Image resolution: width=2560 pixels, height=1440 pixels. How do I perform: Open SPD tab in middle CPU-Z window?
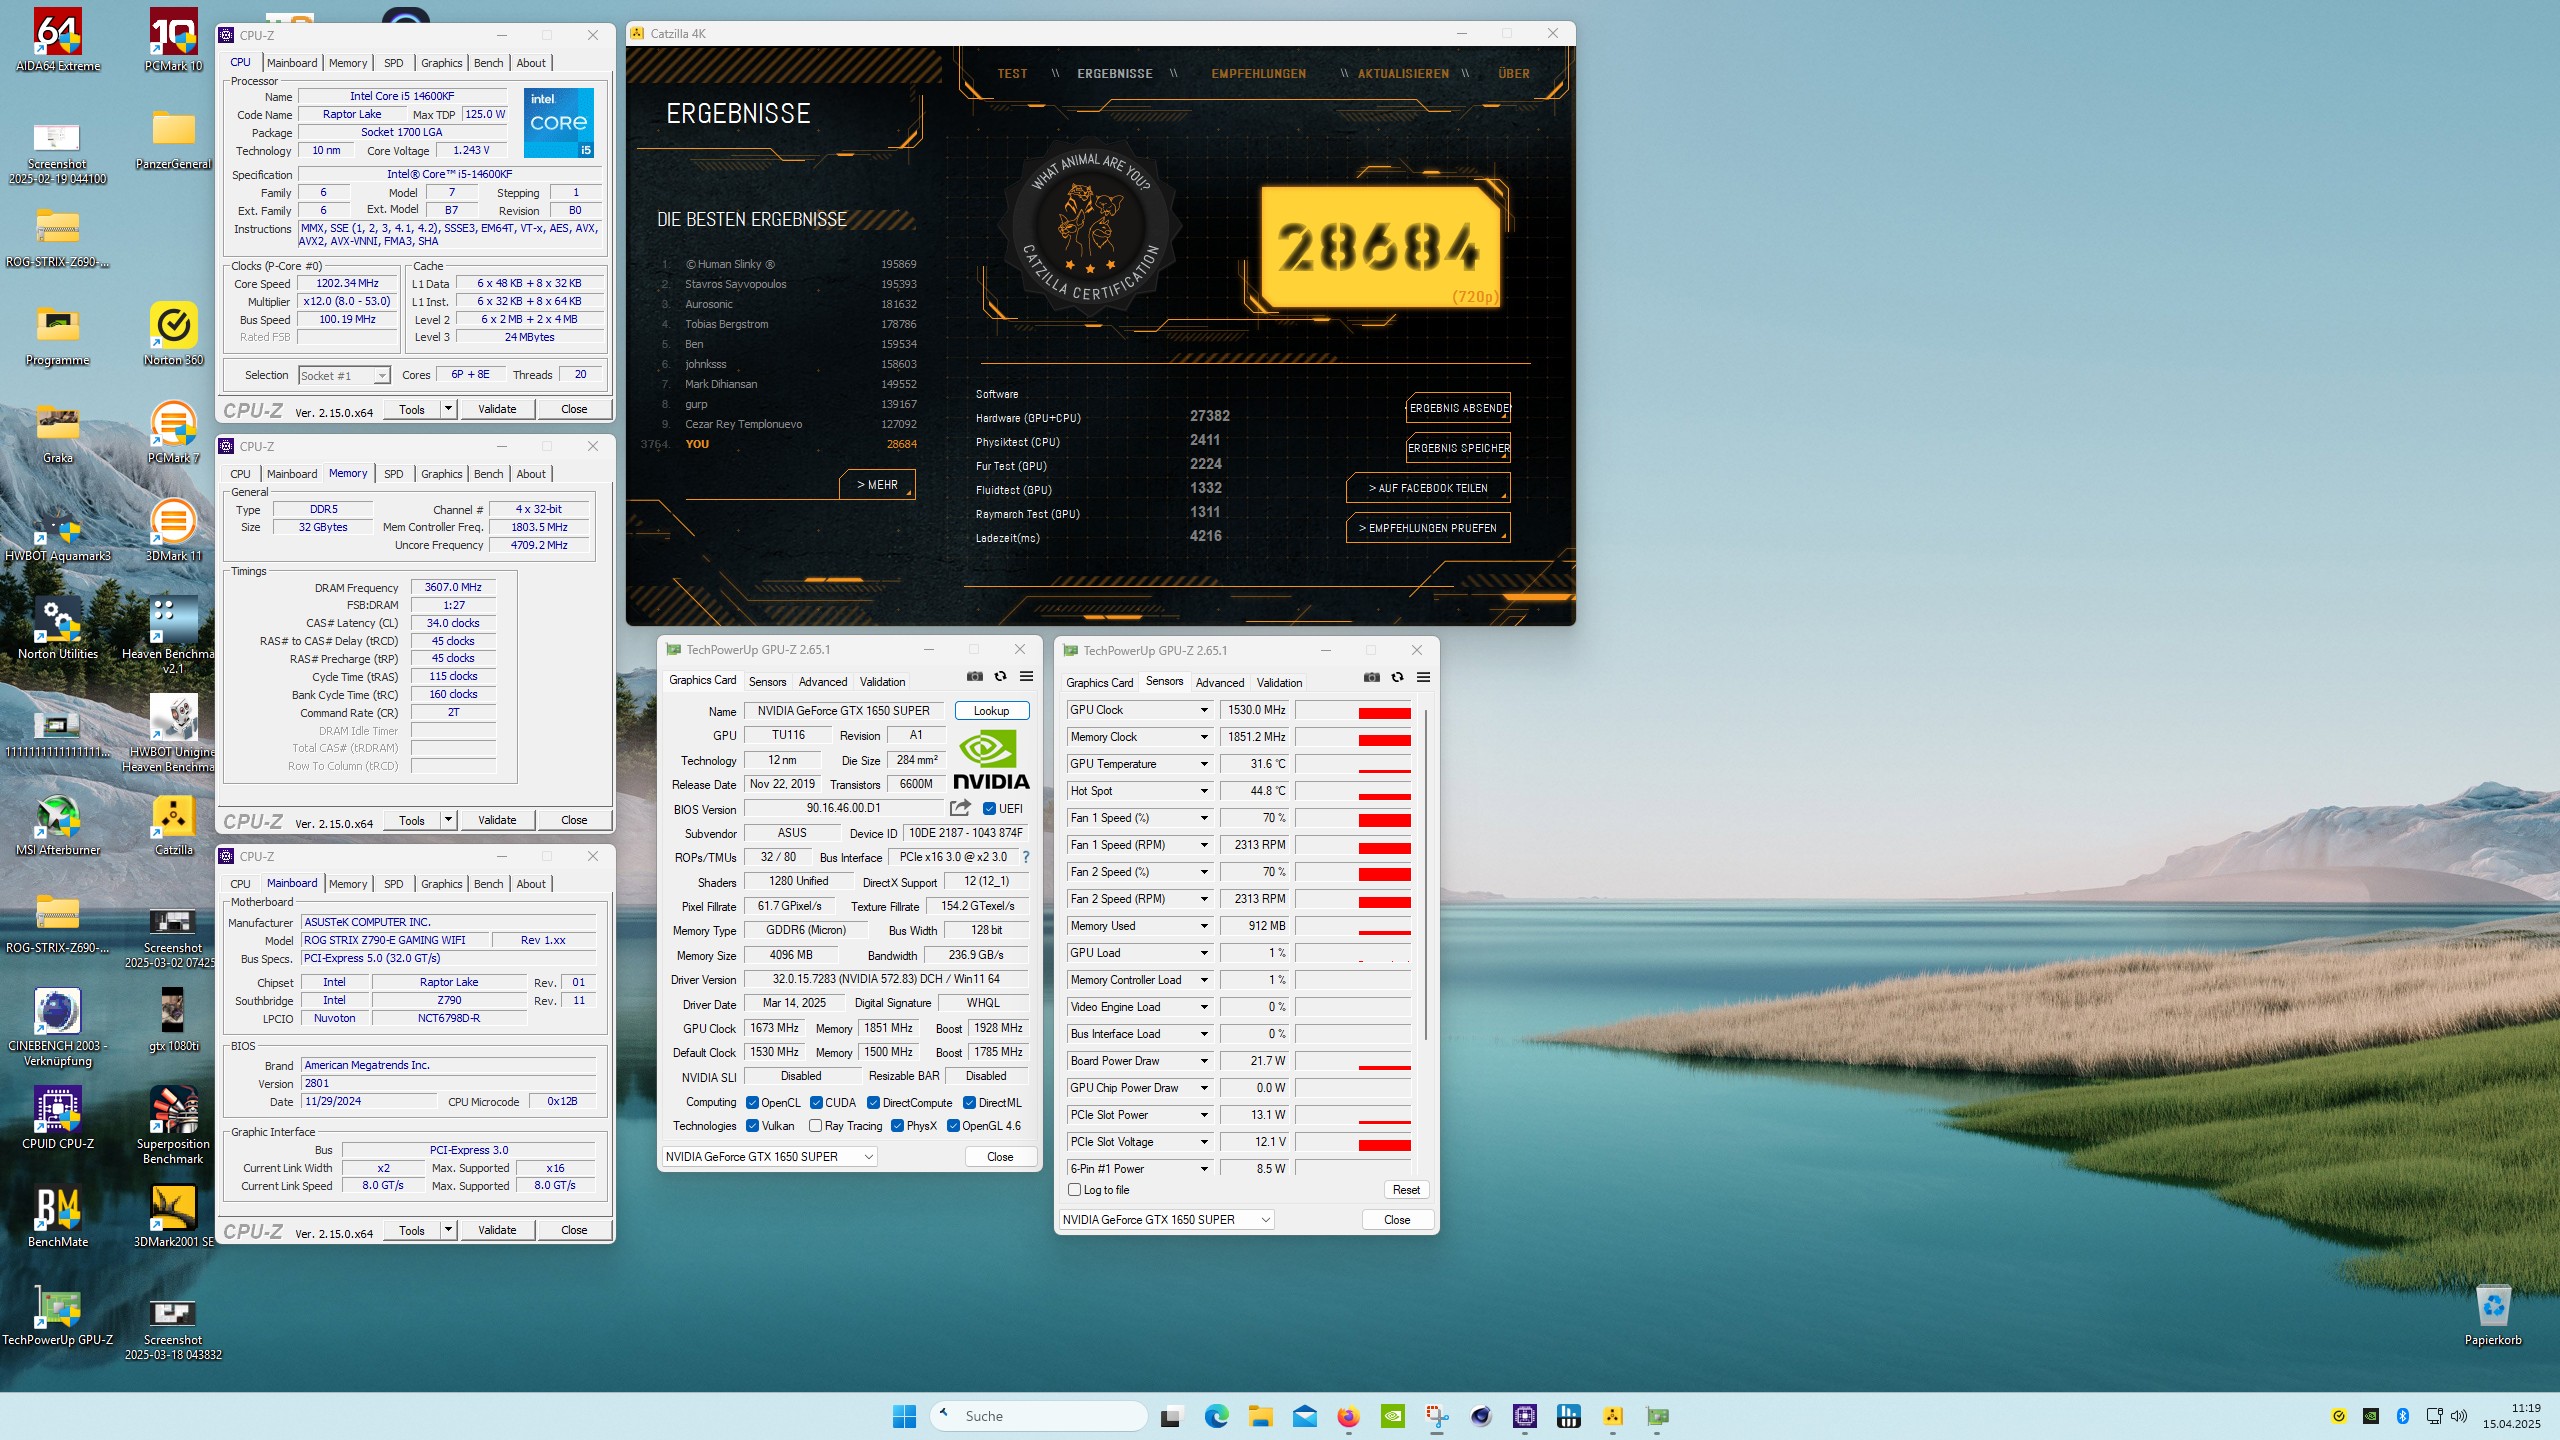point(394,474)
